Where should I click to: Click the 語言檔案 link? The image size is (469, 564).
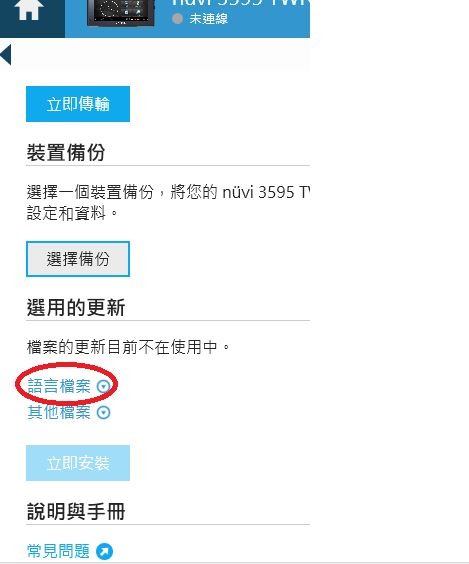[x=59, y=386]
